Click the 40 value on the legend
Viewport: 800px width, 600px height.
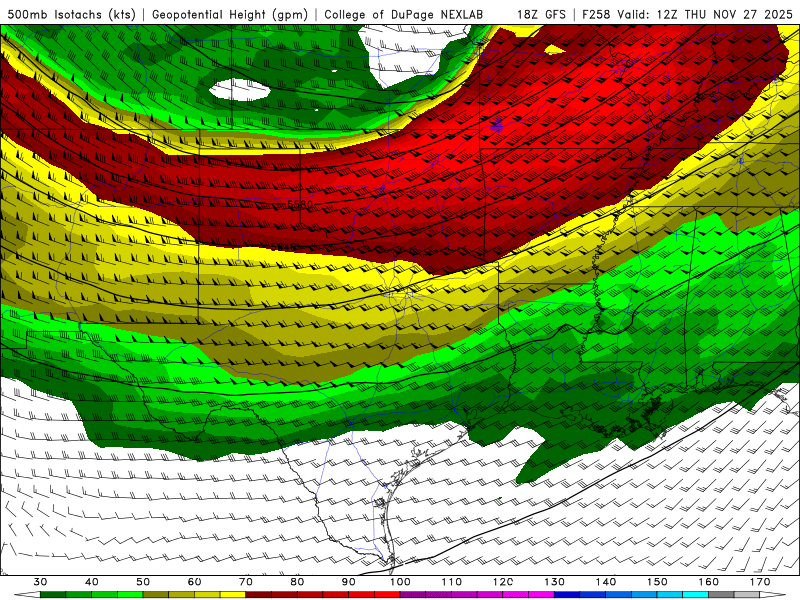click(x=92, y=582)
